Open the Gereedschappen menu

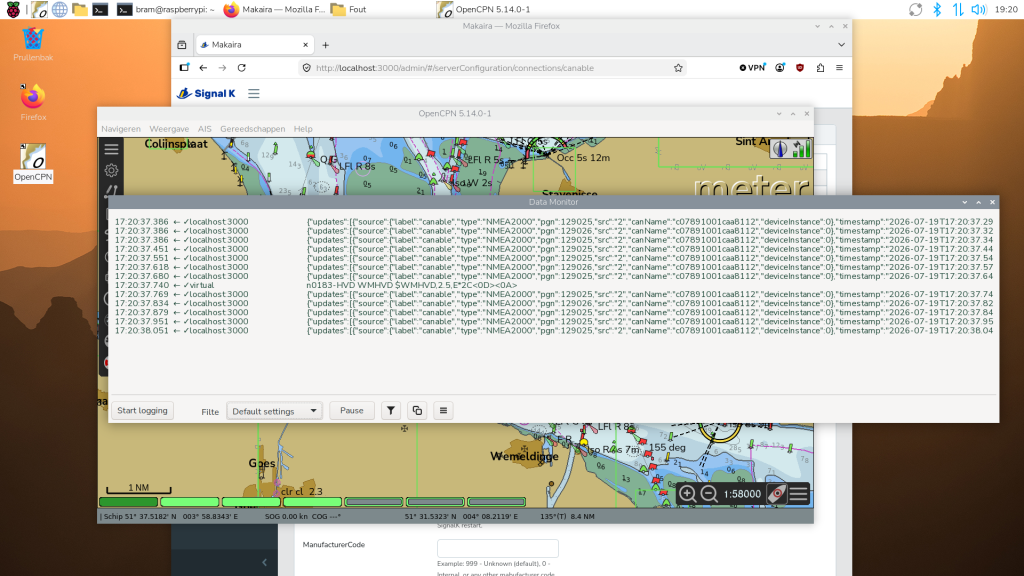[253, 129]
